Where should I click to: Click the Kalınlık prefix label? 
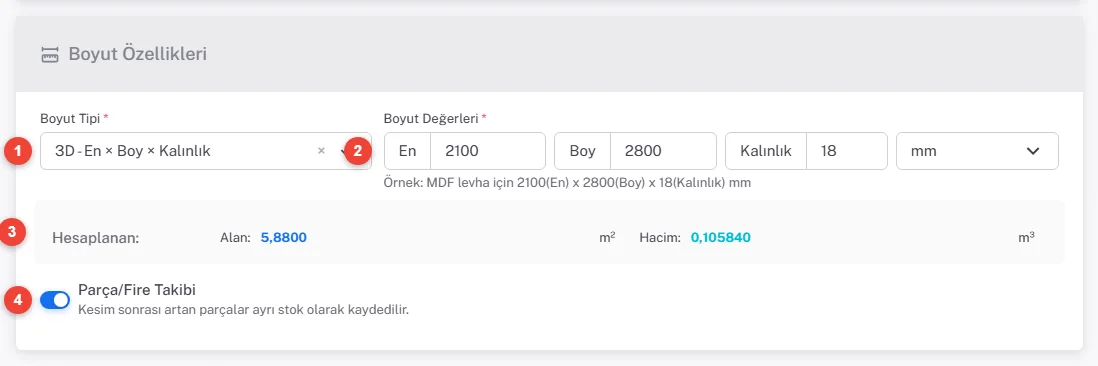point(765,150)
